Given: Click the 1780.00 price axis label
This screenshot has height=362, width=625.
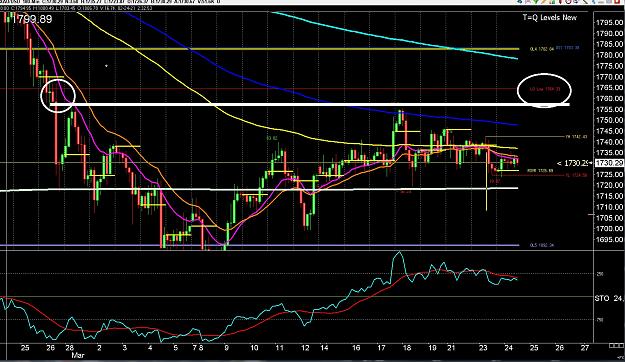Looking at the screenshot, I should (609, 55).
